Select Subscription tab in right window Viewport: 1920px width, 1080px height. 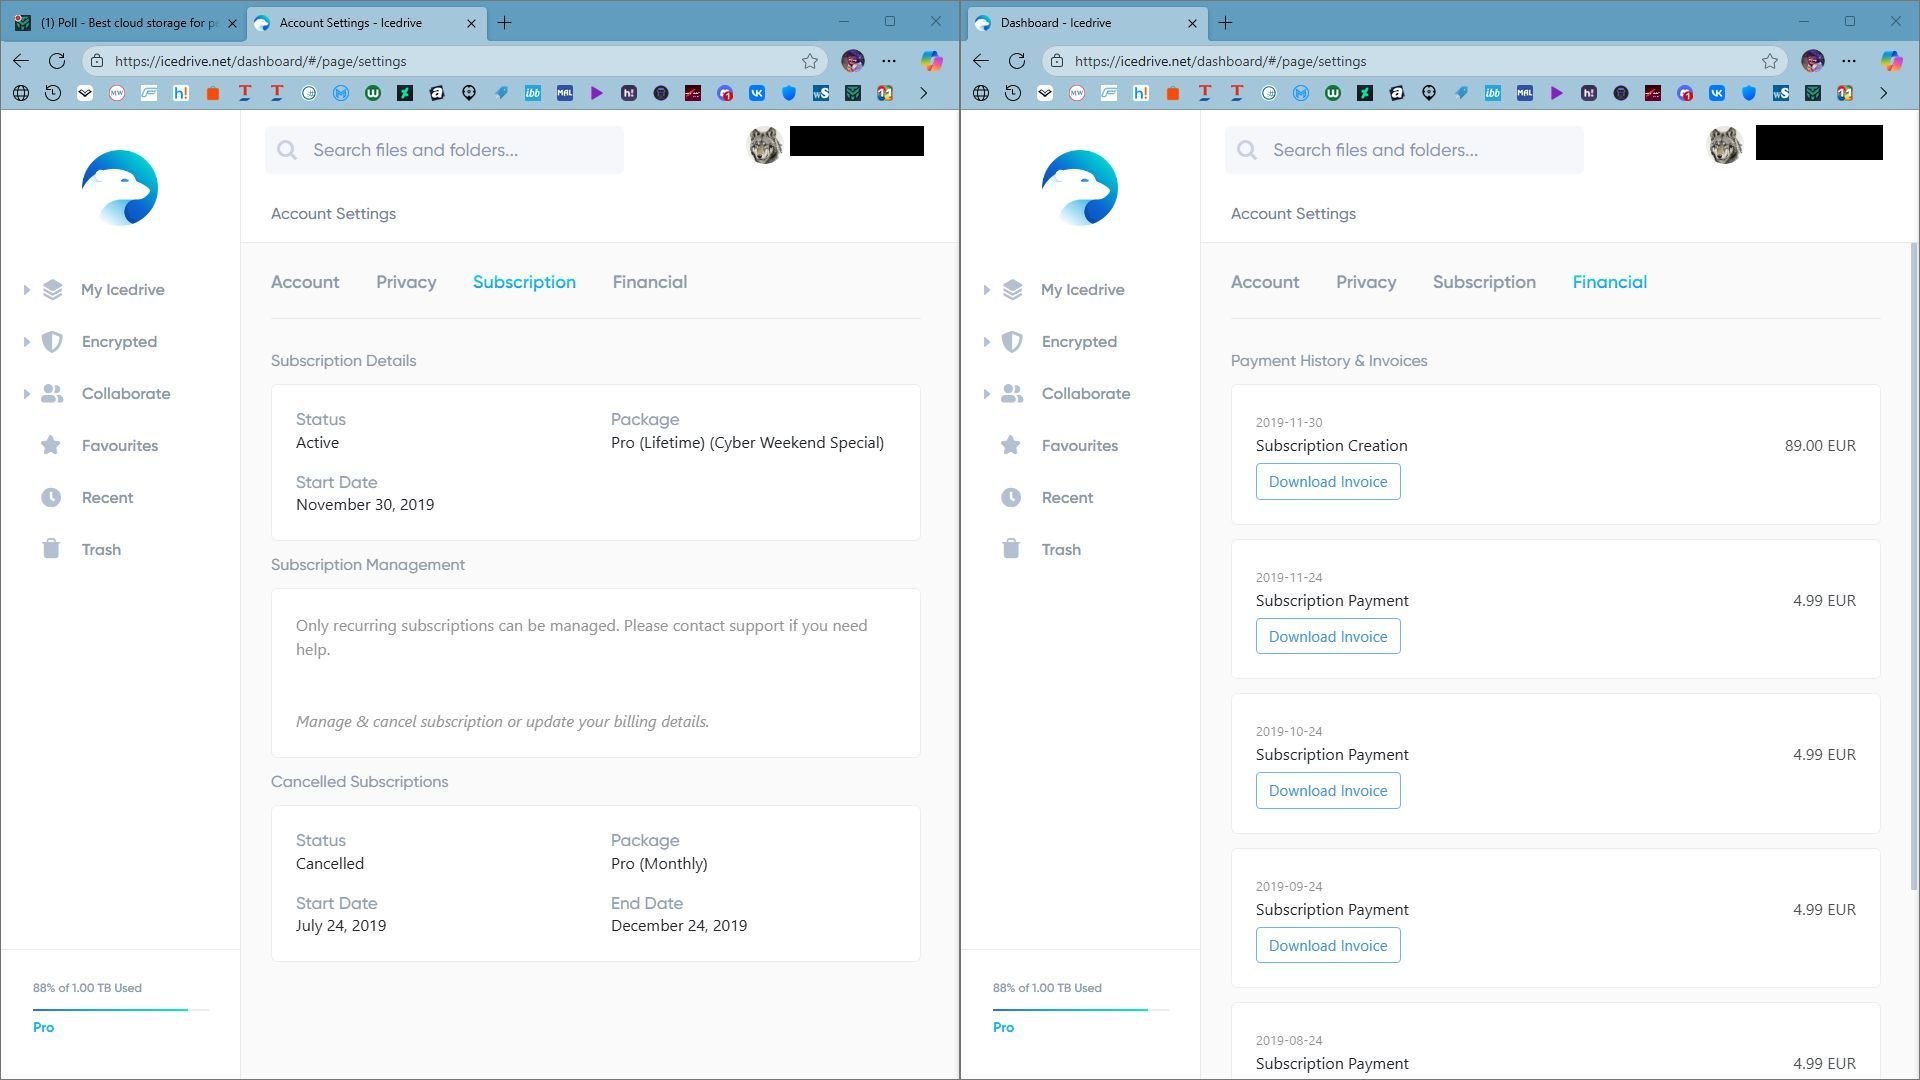pyautogui.click(x=1484, y=282)
